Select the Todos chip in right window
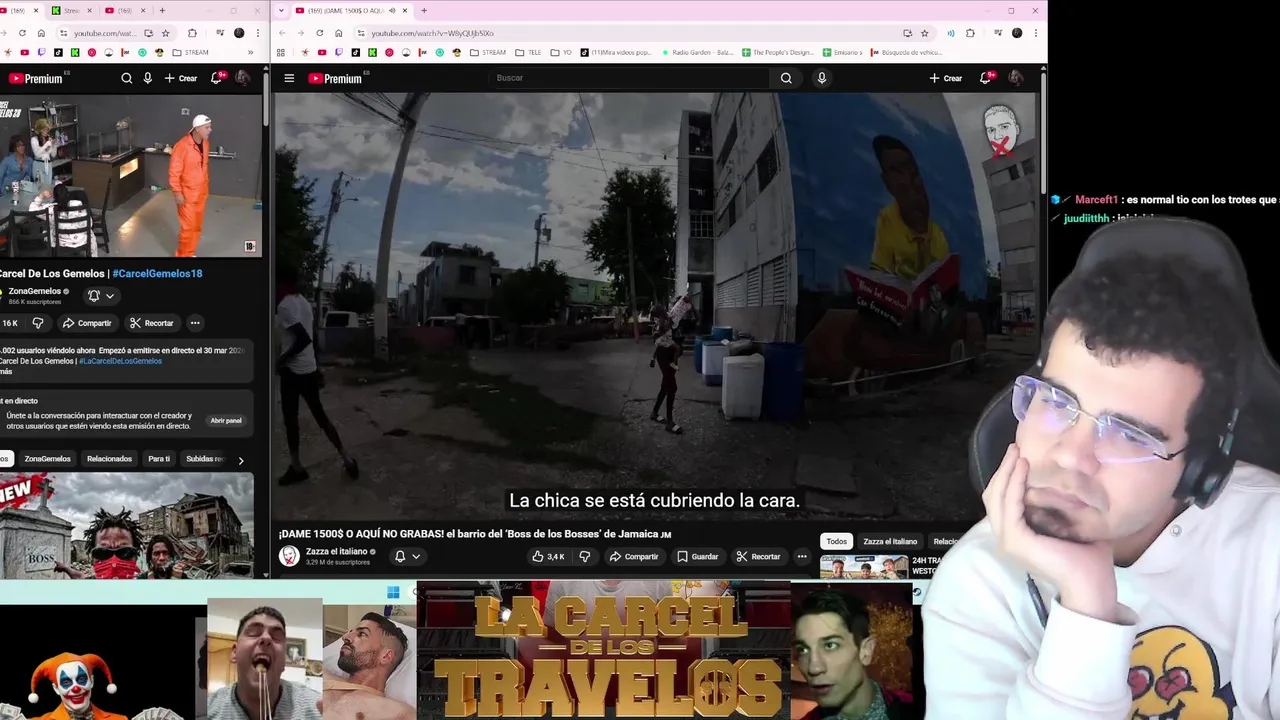 coord(837,541)
